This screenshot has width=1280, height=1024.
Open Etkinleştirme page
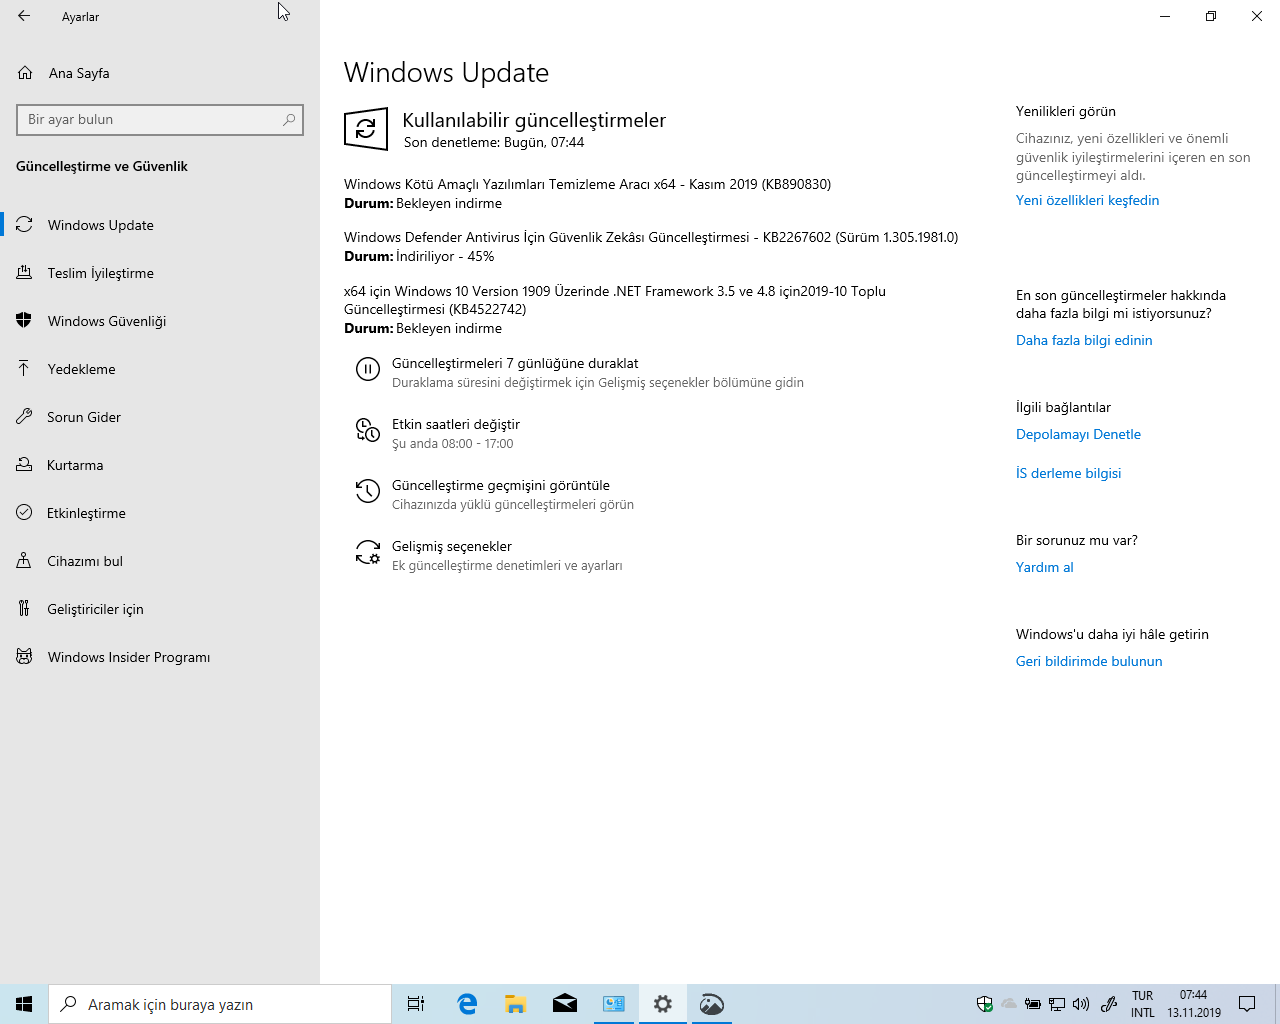tap(160, 513)
